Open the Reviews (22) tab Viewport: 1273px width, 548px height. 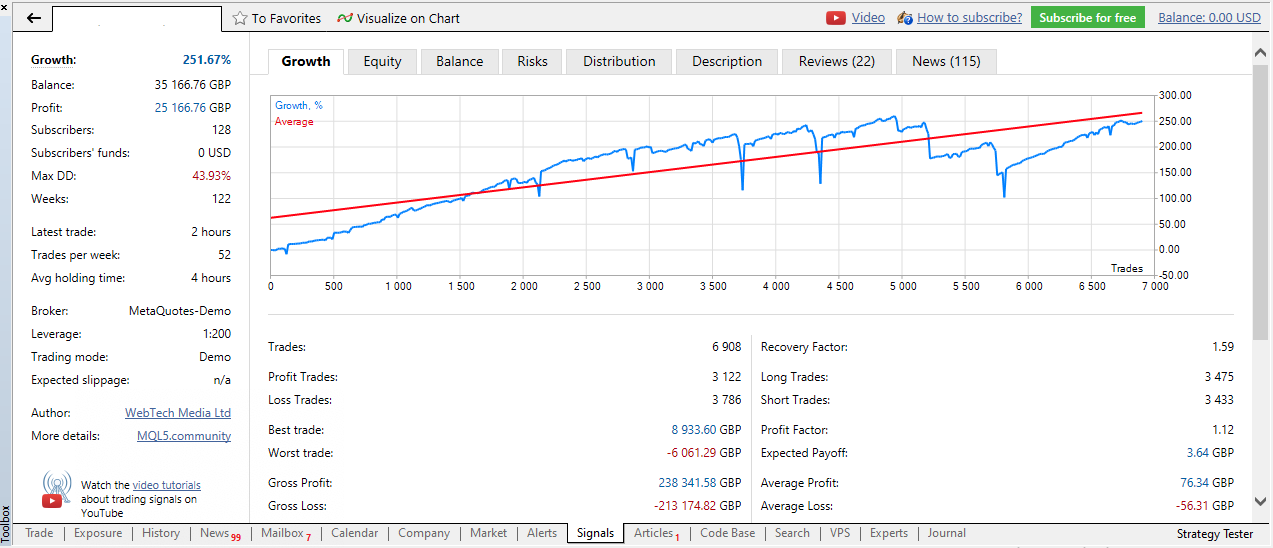pyautogui.click(x=836, y=62)
